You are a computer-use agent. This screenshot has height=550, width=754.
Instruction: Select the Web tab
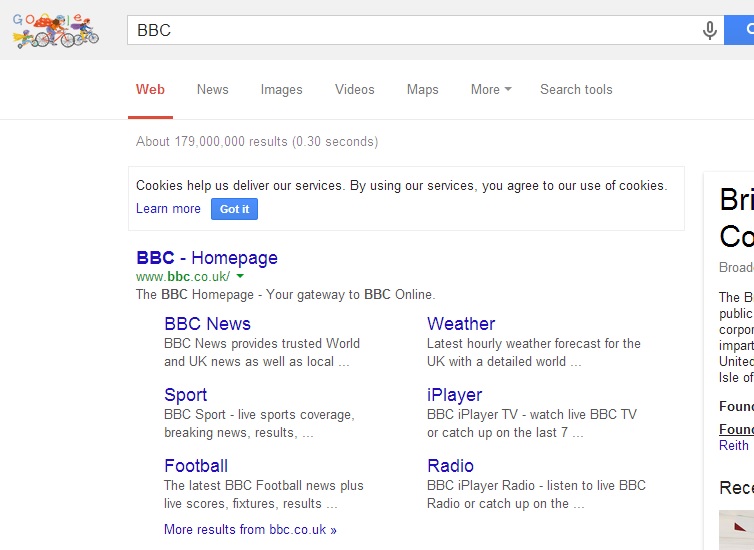coord(150,89)
